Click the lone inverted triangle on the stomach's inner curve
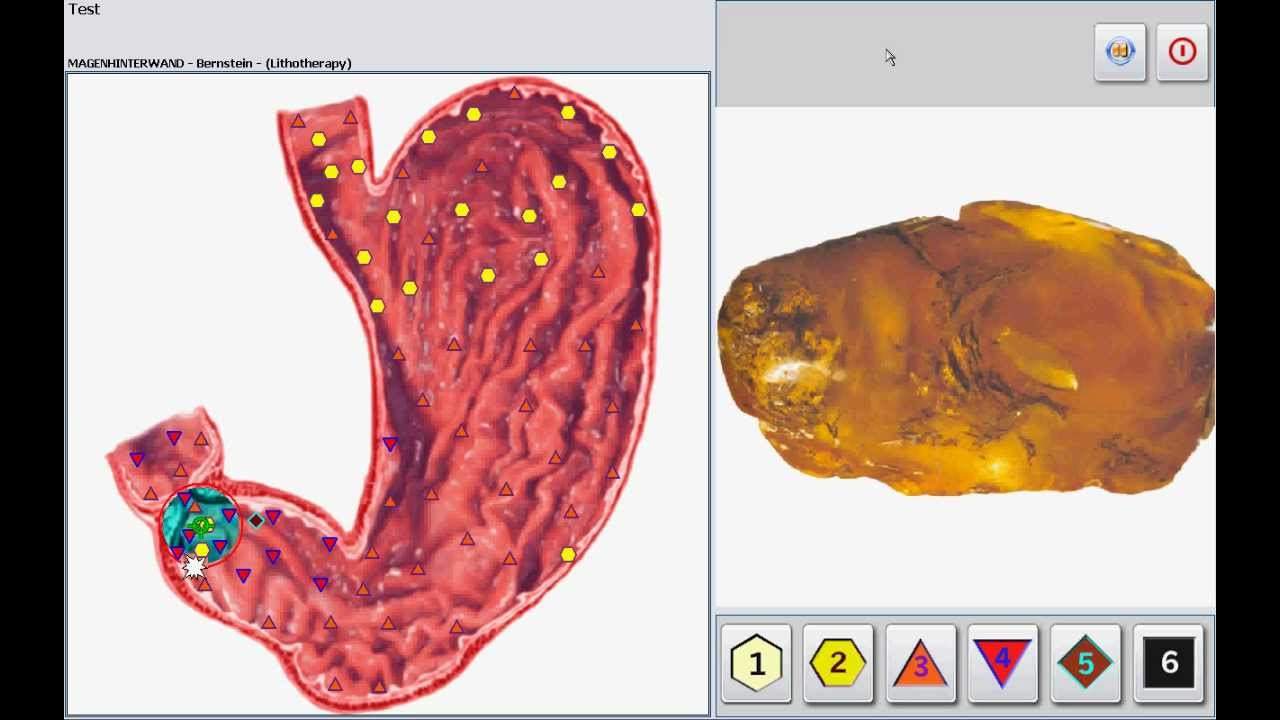The width and height of the screenshot is (1280, 720). pos(390,444)
